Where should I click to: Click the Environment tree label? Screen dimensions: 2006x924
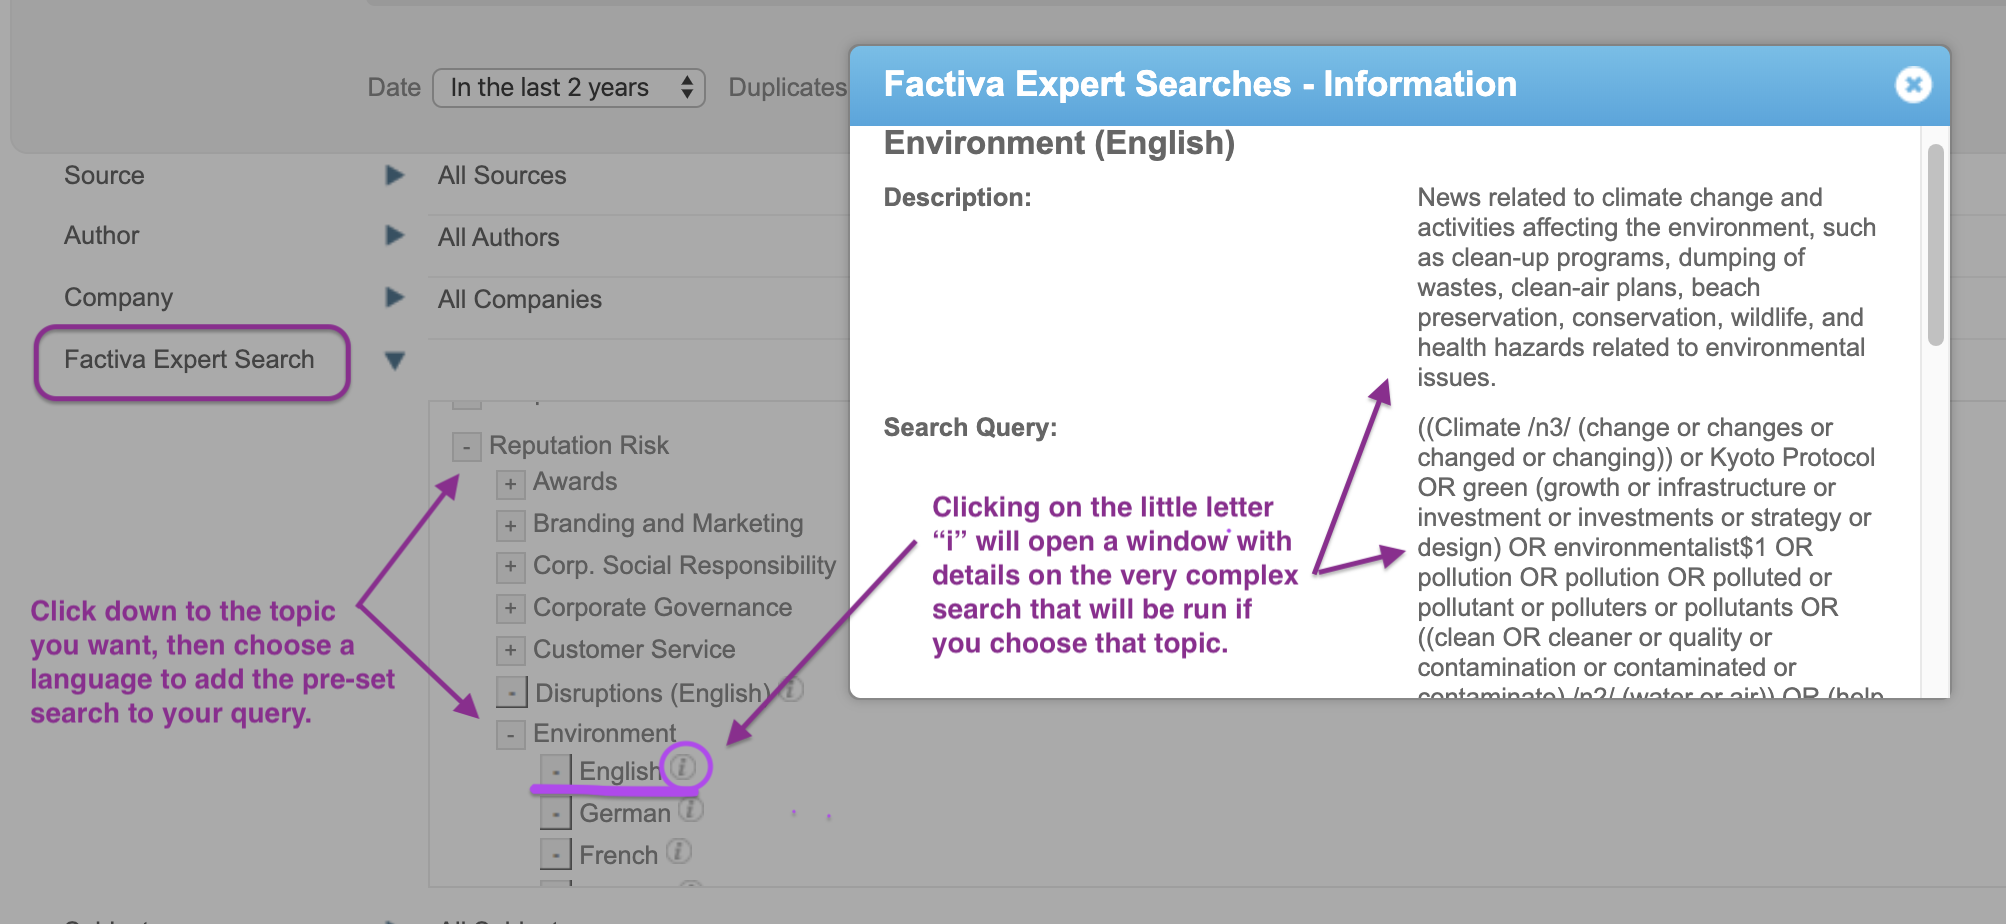(x=604, y=734)
